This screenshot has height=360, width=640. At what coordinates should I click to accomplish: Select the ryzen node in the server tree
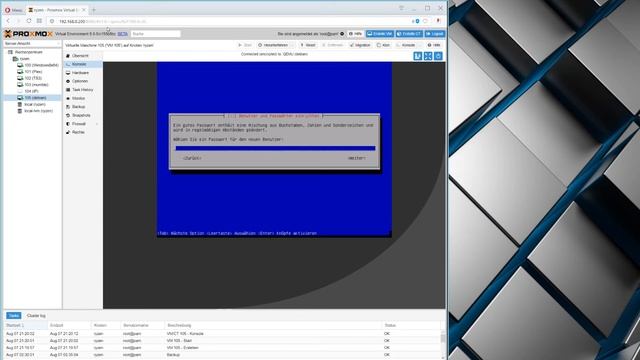(x=24, y=59)
